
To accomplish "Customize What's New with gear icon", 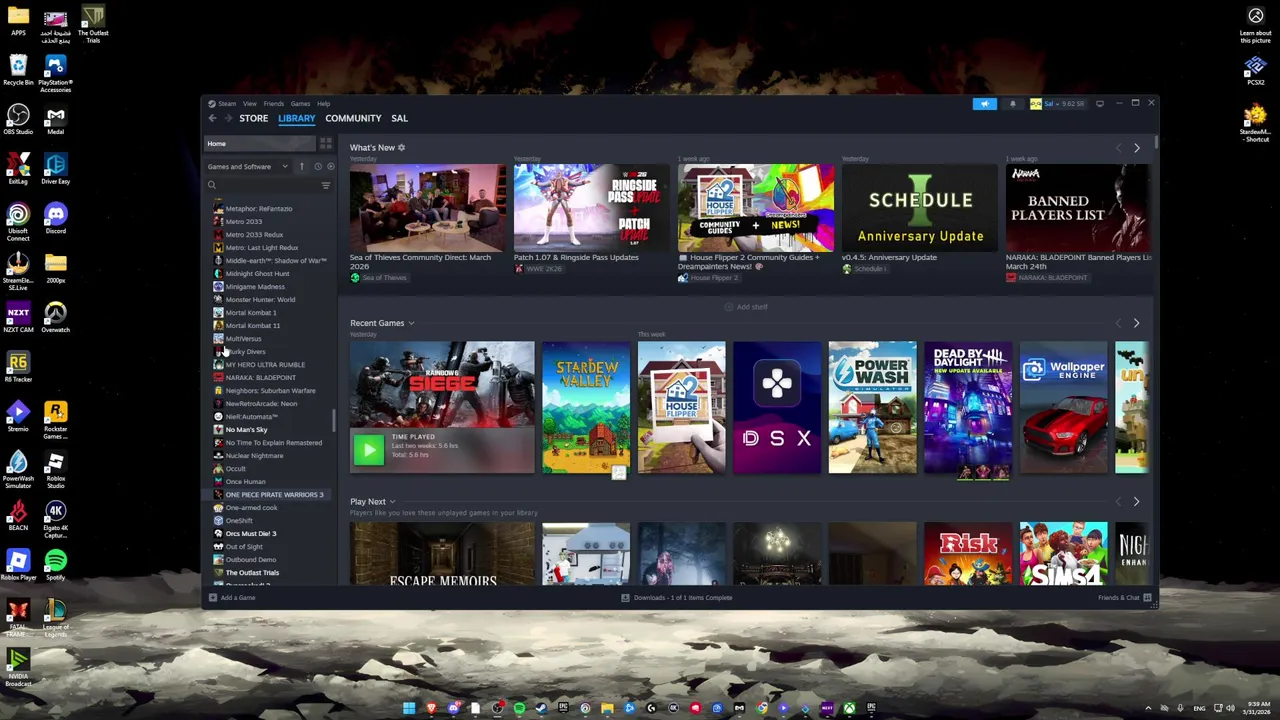I will tap(401, 148).
